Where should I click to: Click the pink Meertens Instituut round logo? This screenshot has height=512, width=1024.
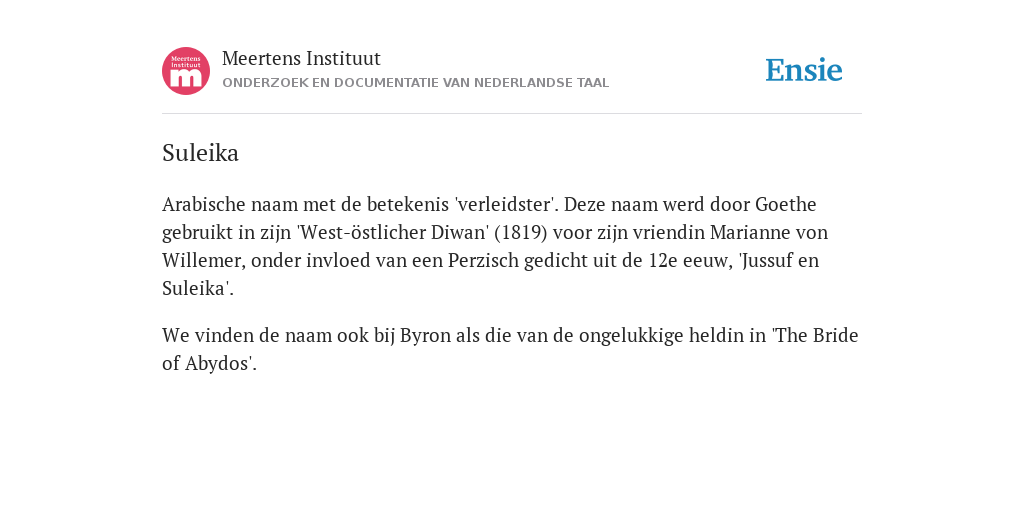186,71
